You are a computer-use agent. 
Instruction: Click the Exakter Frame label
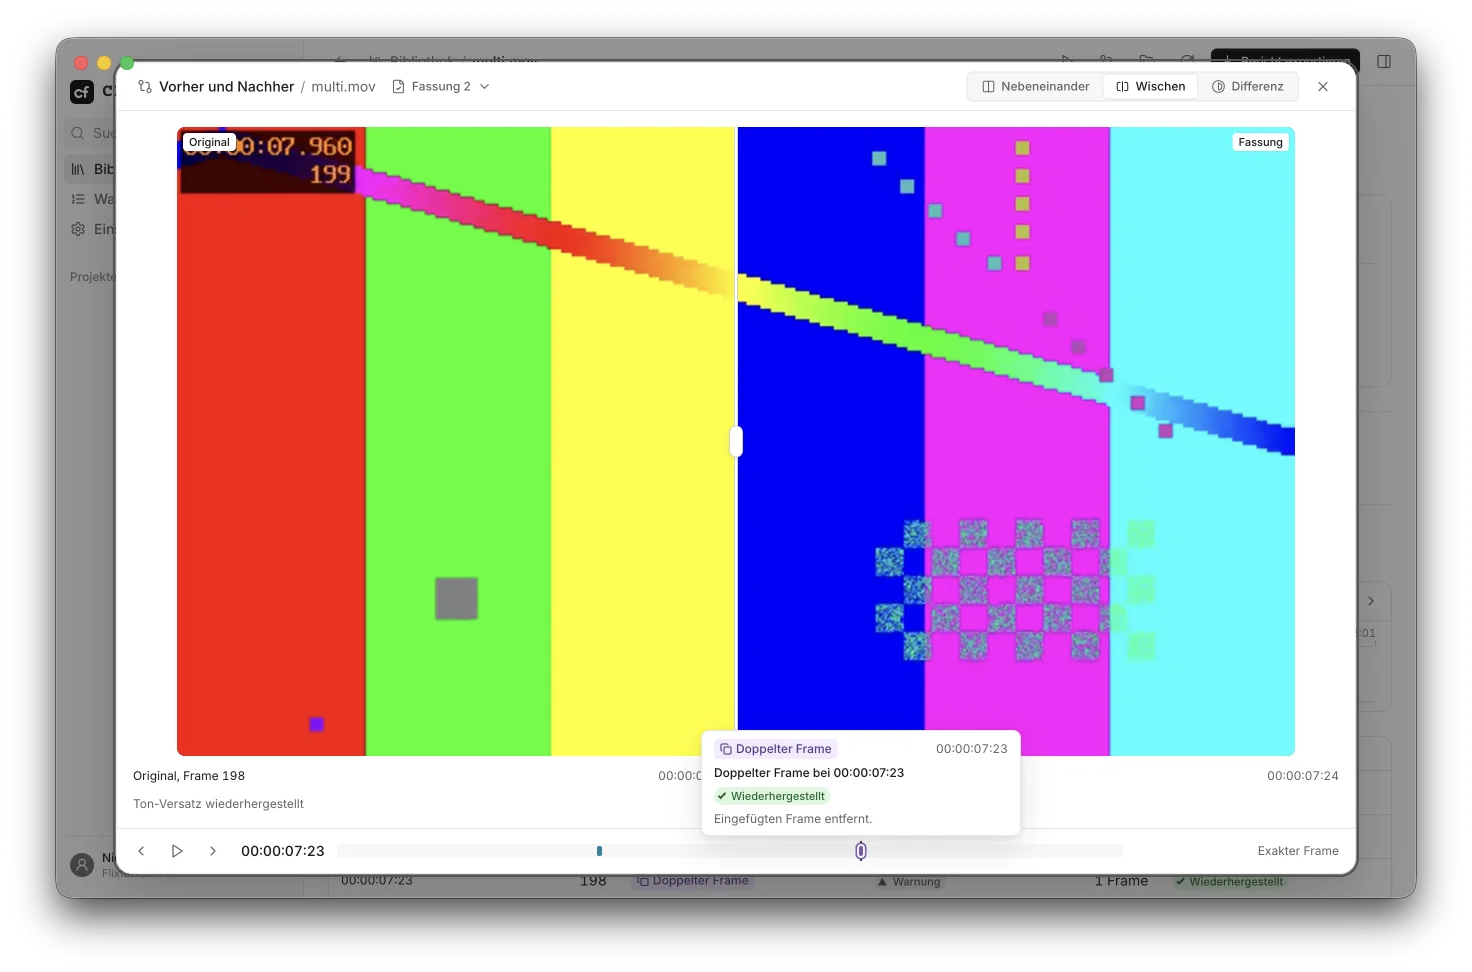coord(1298,851)
